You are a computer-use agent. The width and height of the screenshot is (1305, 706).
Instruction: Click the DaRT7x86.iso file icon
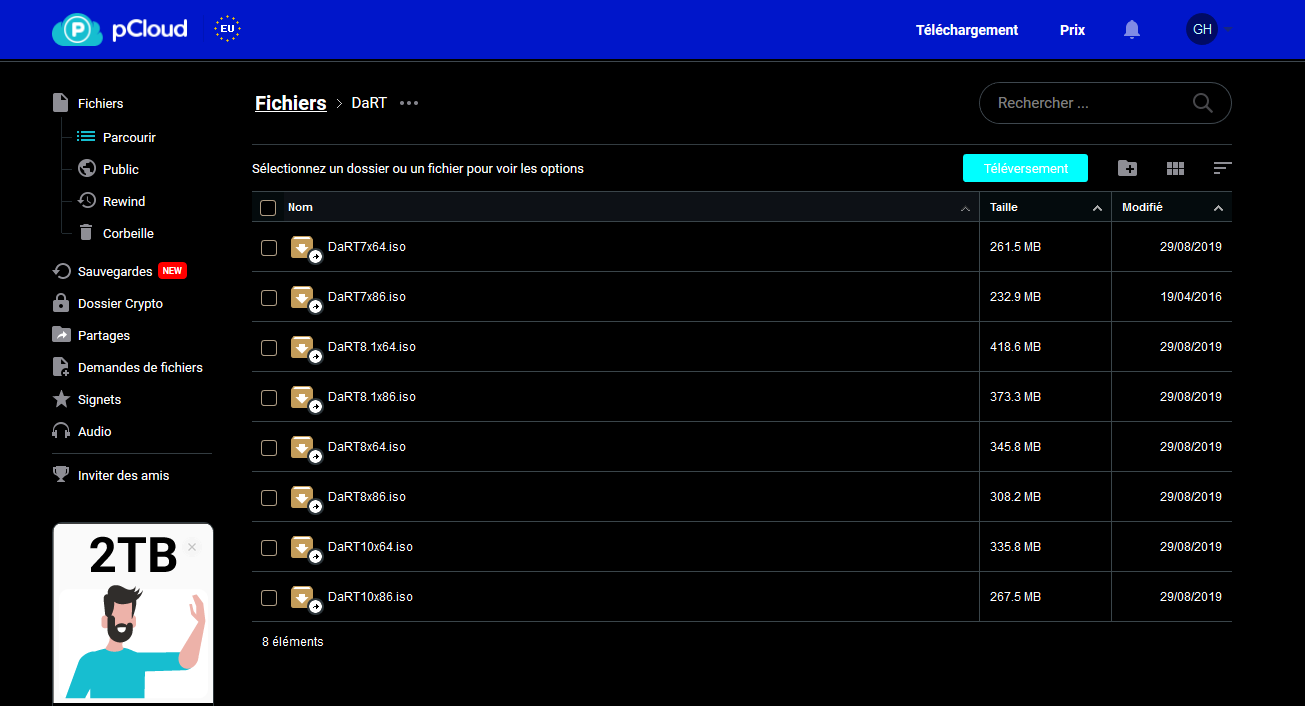304,298
